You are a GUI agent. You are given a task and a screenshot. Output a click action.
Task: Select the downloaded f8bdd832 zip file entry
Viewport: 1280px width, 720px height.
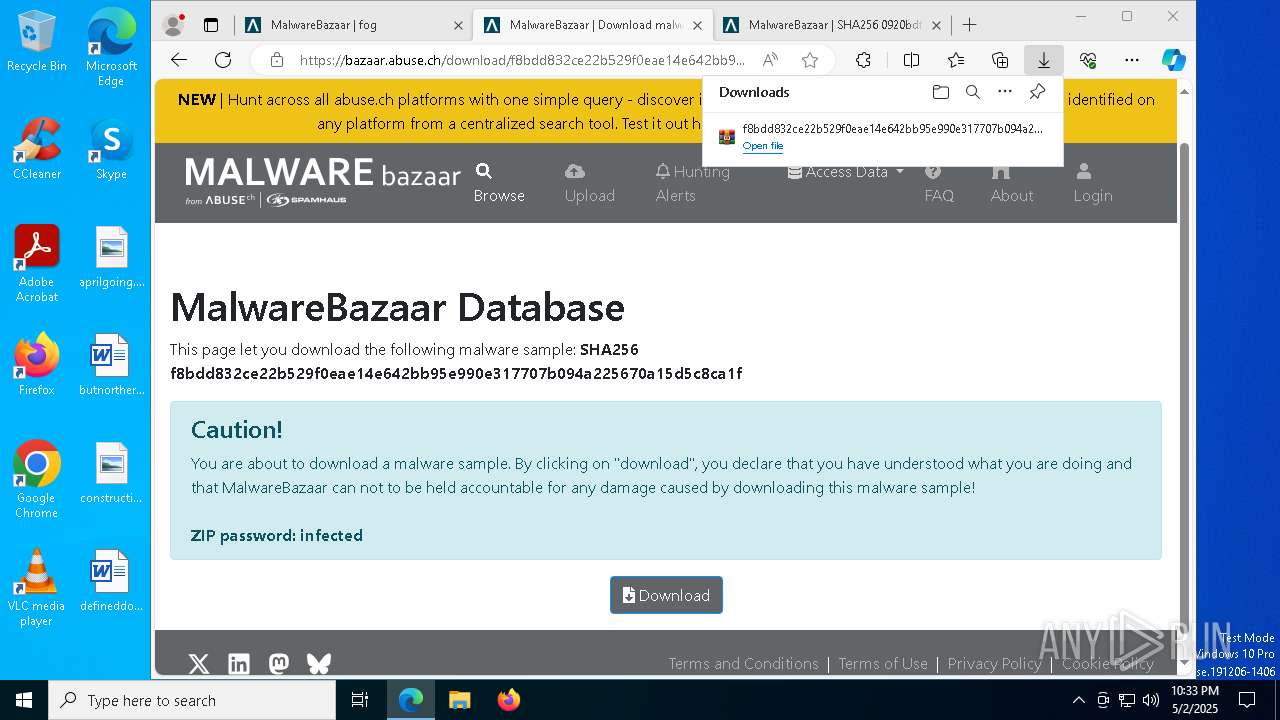[x=882, y=137]
